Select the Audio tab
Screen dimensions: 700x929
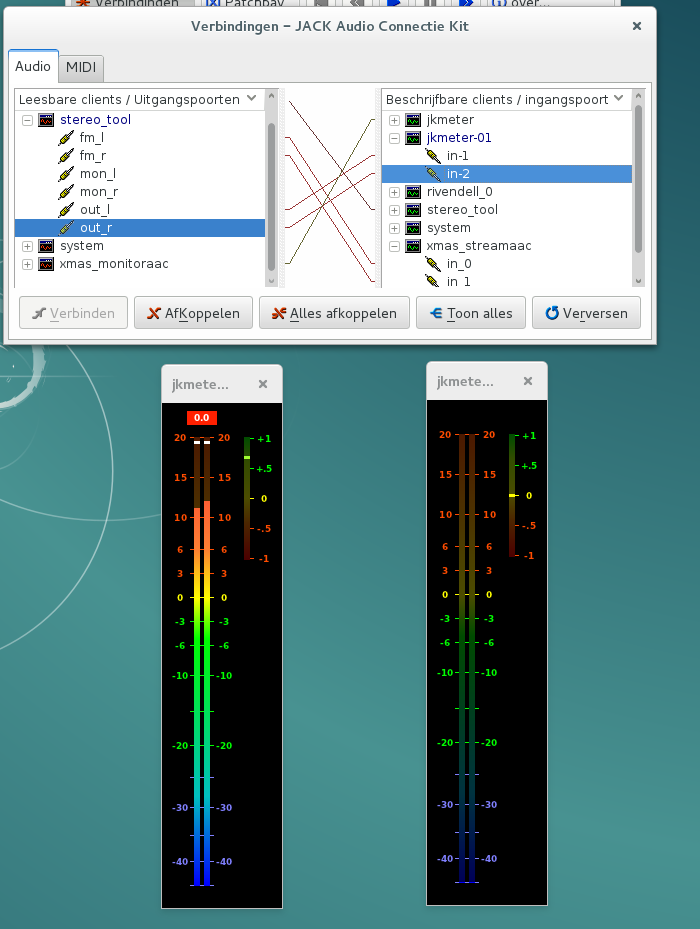(x=33, y=66)
